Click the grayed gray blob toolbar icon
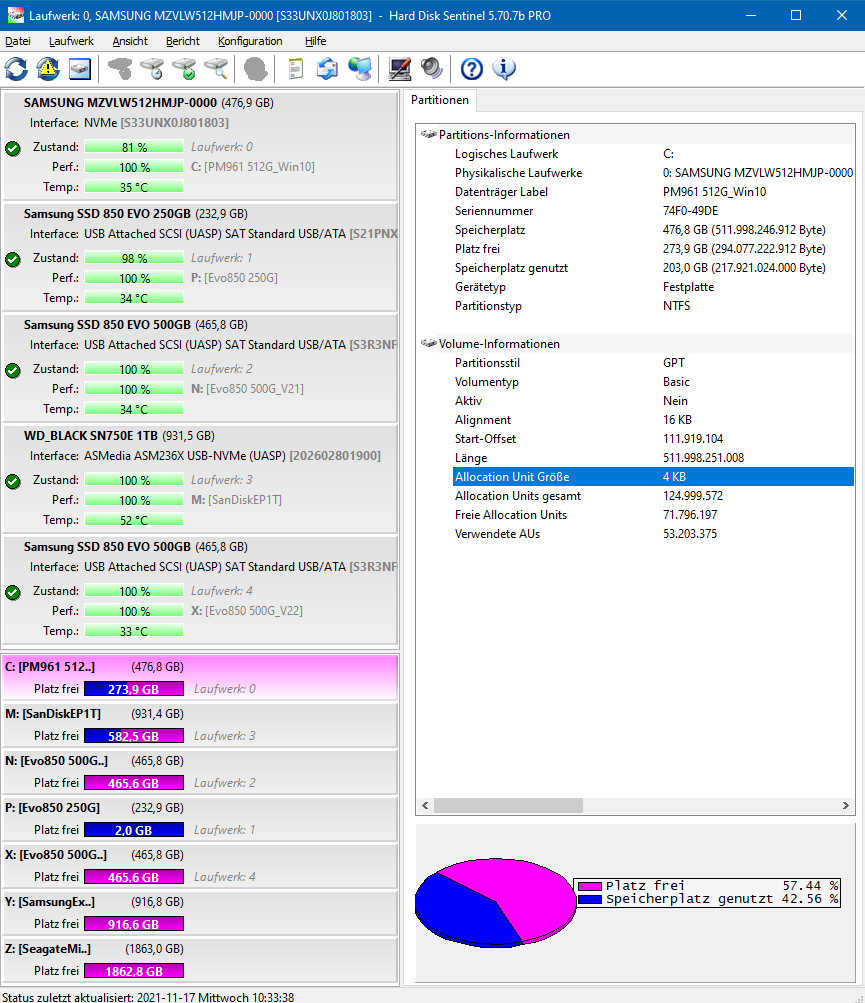The image size is (865, 1003). (x=256, y=68)
